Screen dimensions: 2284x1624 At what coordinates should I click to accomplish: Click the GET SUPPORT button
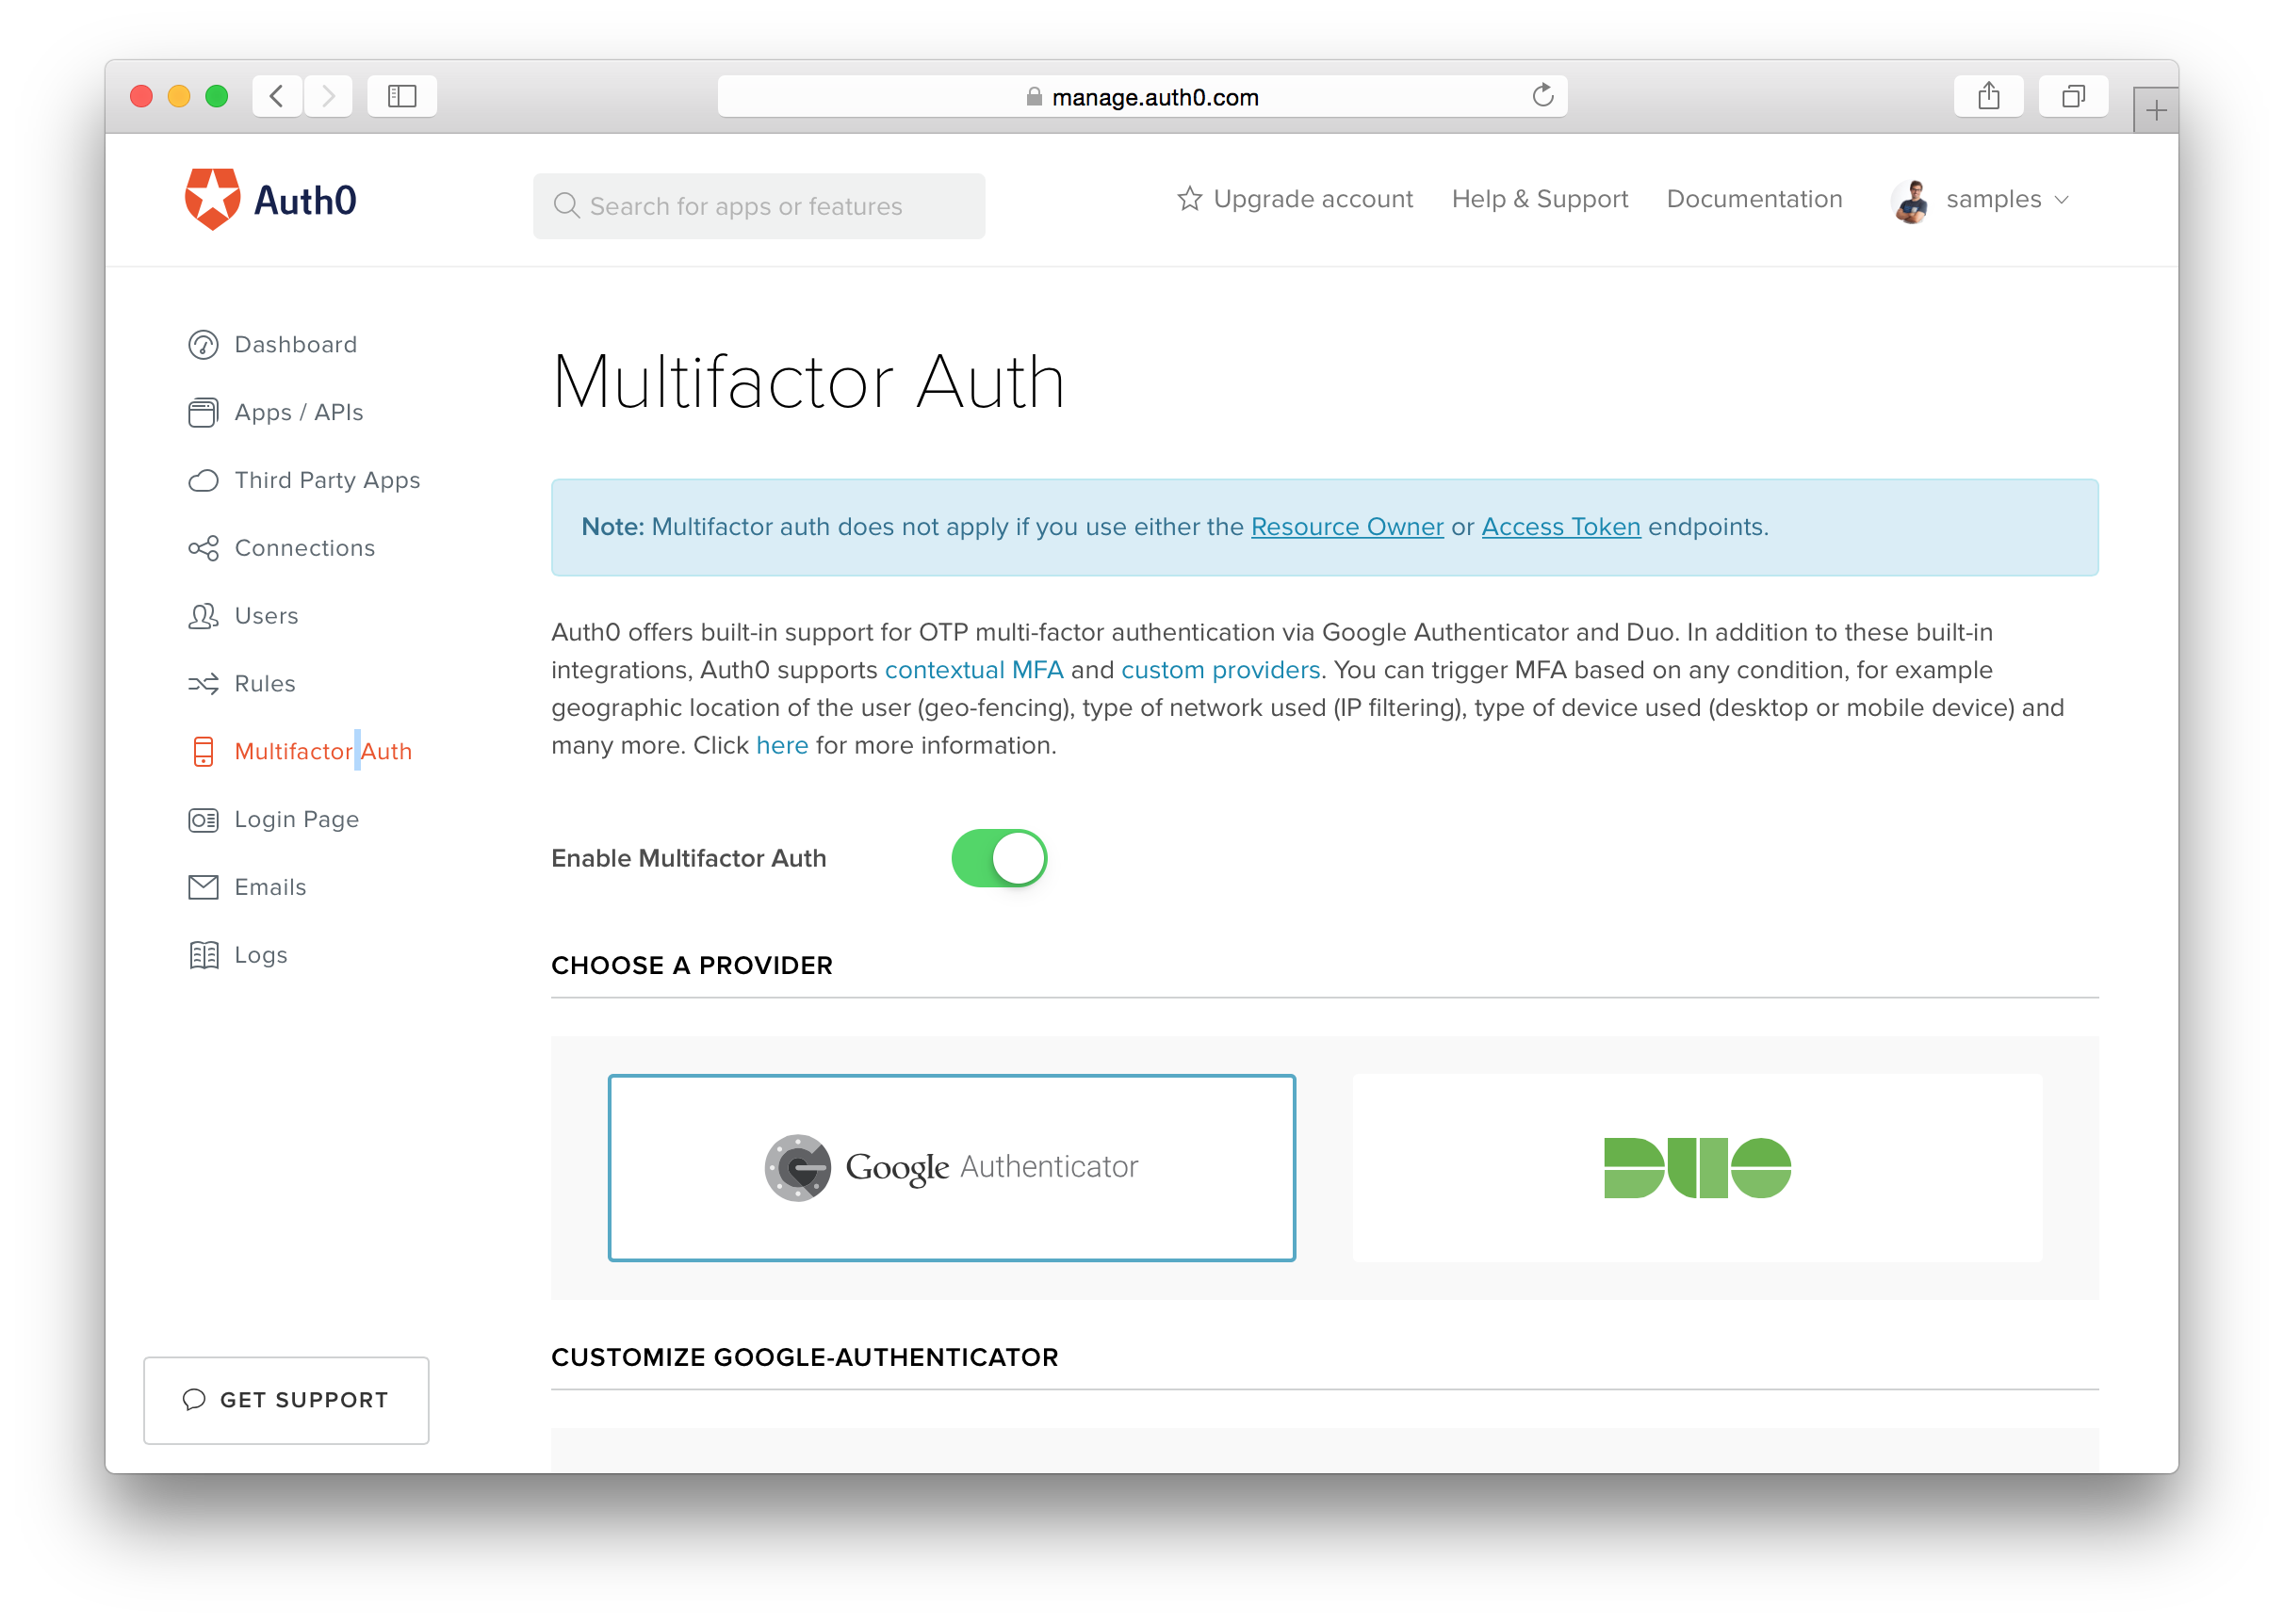(286, 1399)
